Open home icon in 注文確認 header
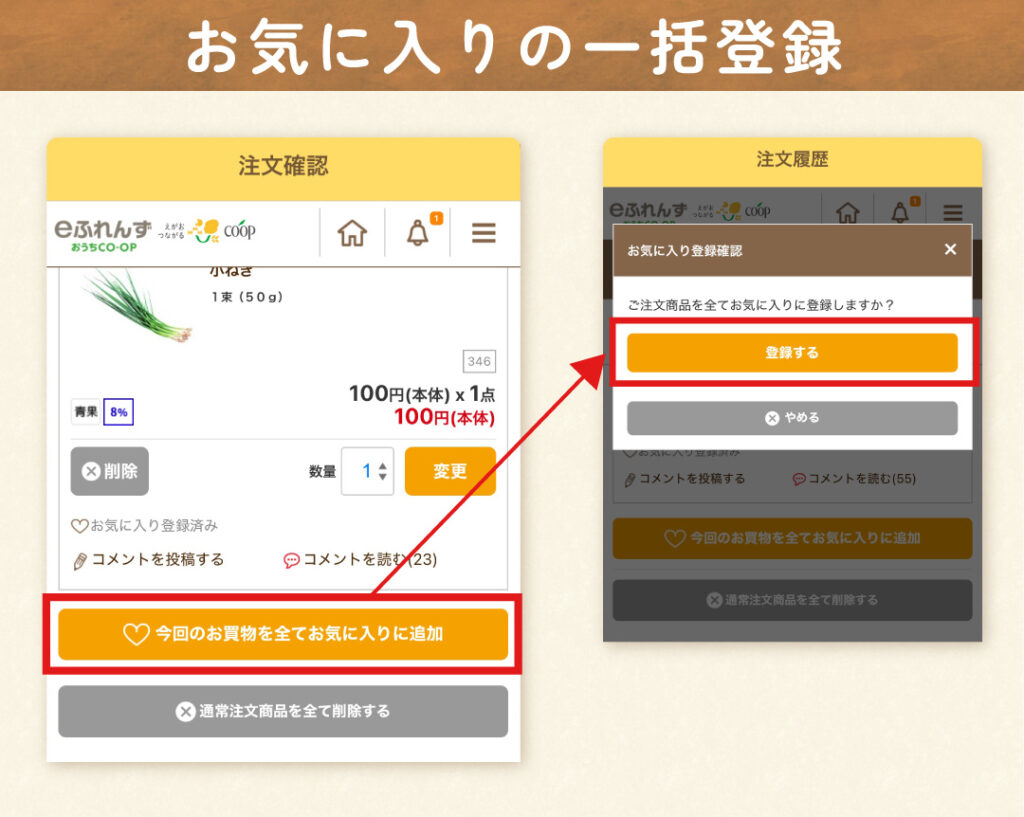The image size is (1024, 817). pyautogui.click(x=352, y=233)
